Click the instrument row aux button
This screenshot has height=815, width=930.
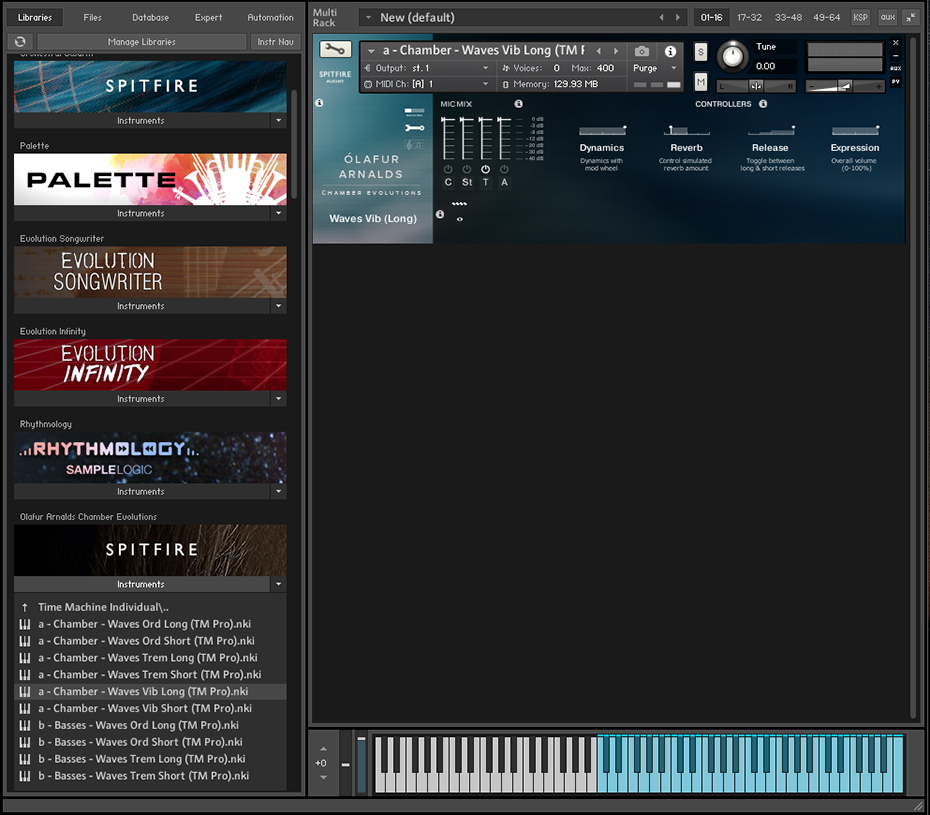(x=896, y=68)
